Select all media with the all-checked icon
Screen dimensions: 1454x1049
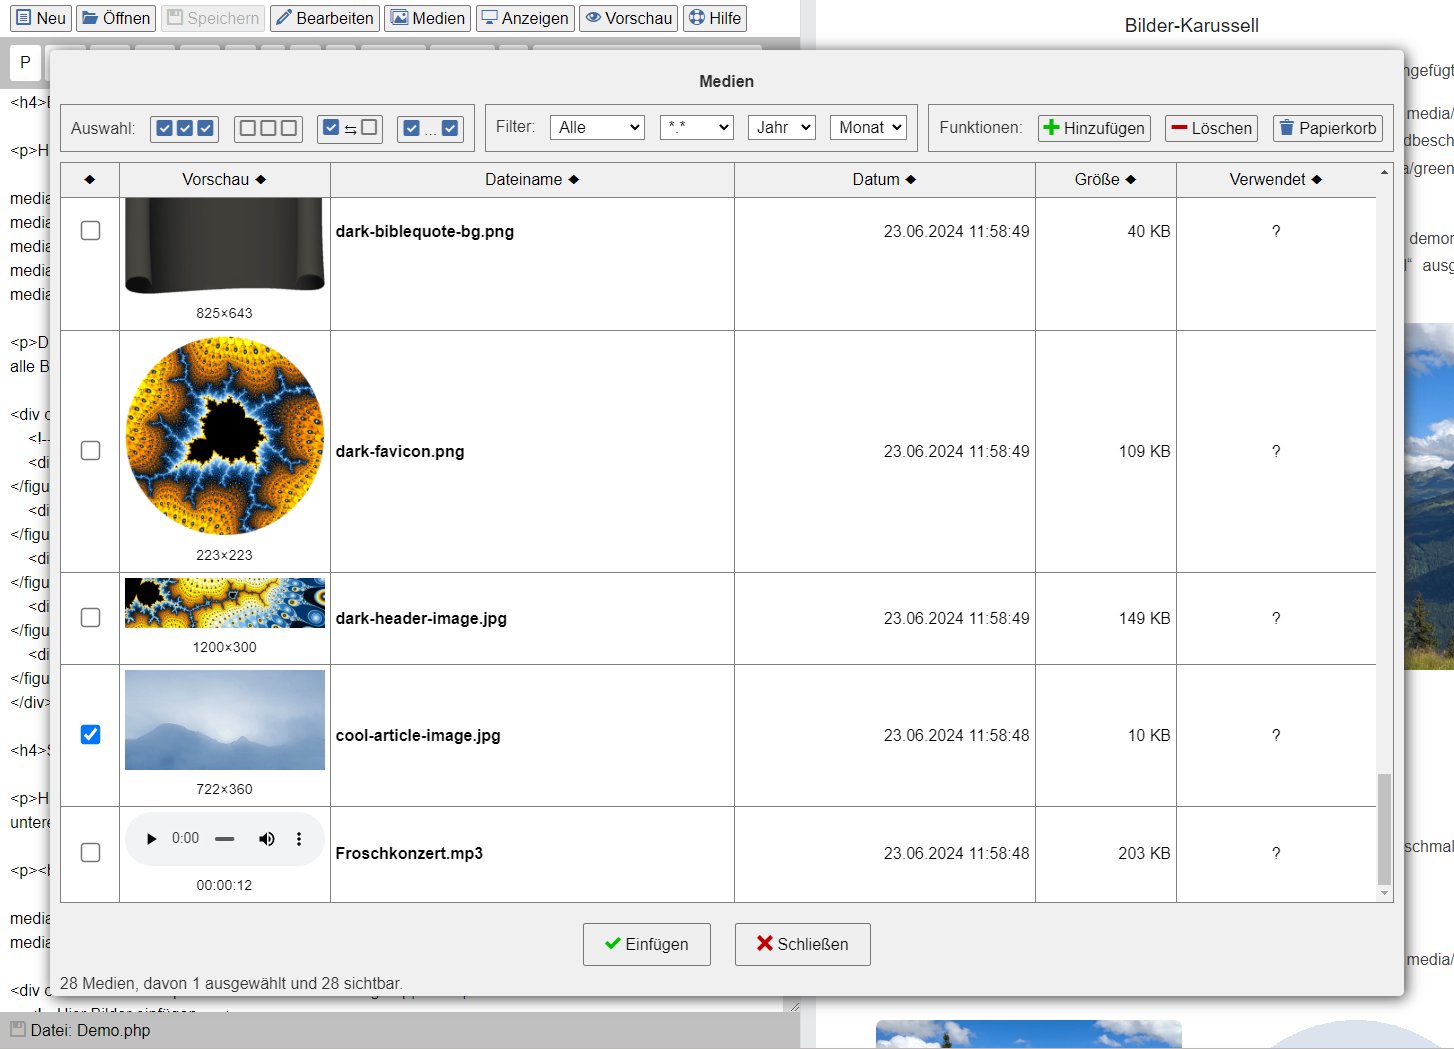[x=185, y=128]
